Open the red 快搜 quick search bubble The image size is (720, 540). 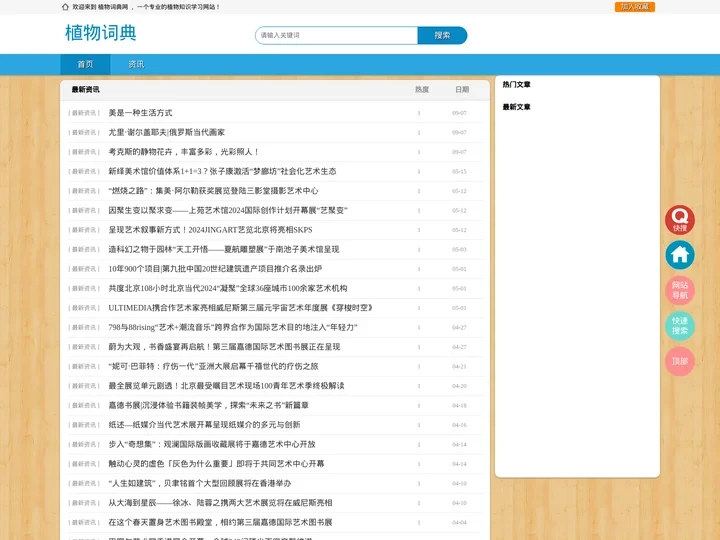coord(680,219)
